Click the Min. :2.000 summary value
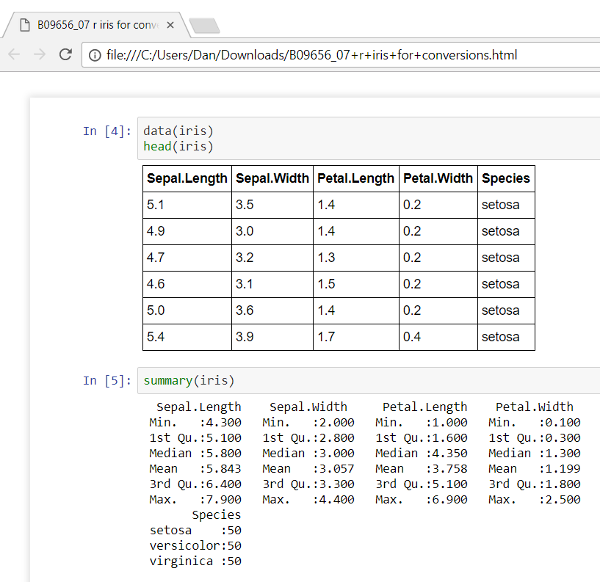600x582 pixels. (x=308, y=422)
